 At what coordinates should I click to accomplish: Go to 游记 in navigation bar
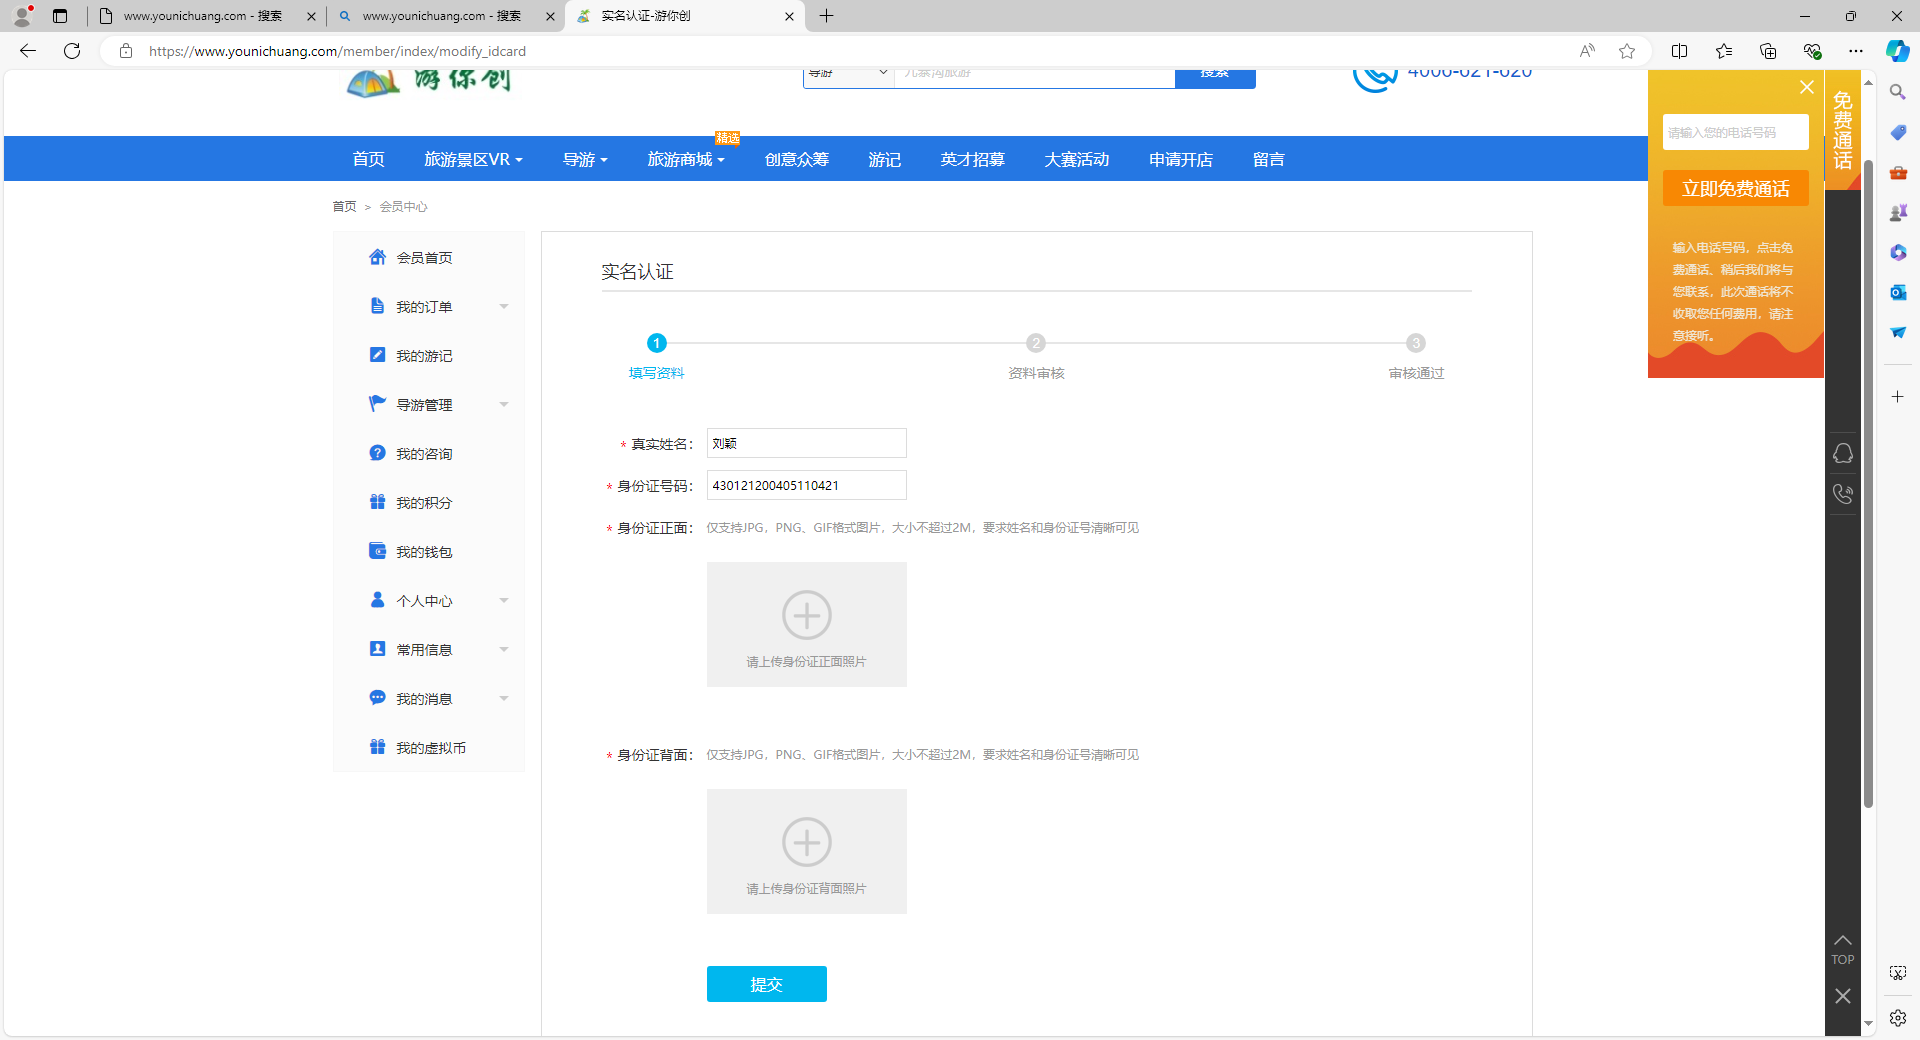coord(884,159)
